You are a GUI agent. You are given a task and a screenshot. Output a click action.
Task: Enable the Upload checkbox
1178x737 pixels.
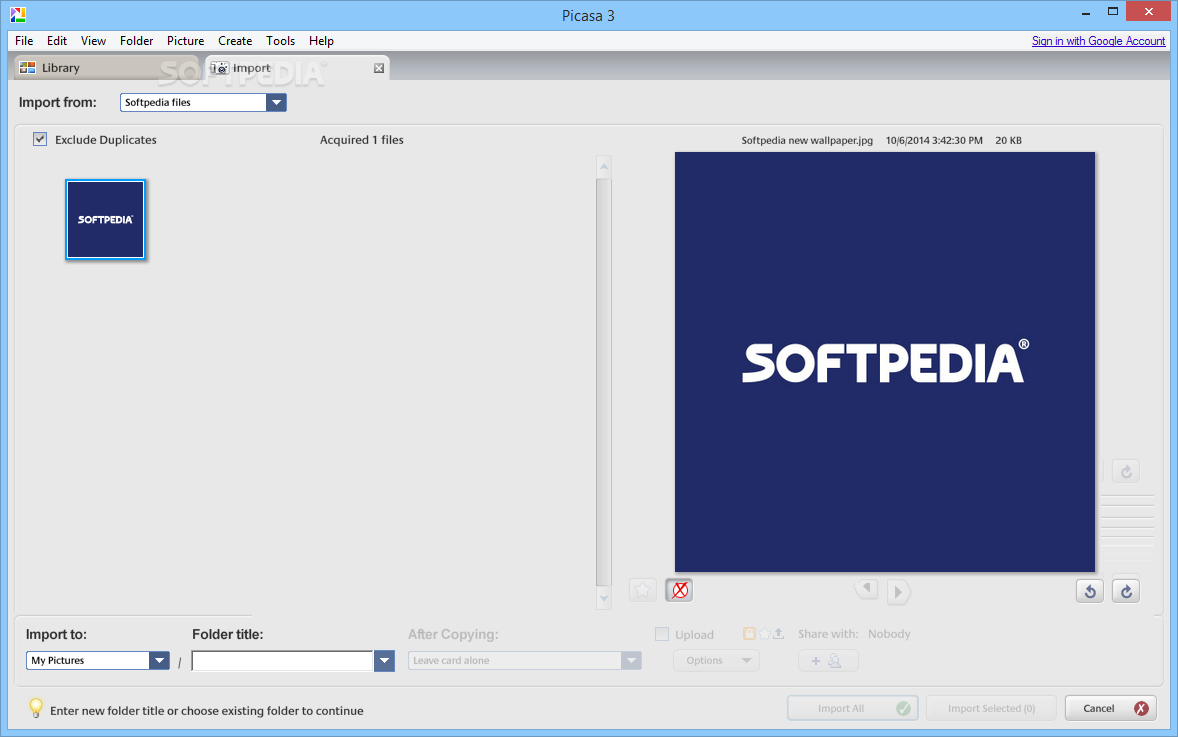click(x=662, y=634)
